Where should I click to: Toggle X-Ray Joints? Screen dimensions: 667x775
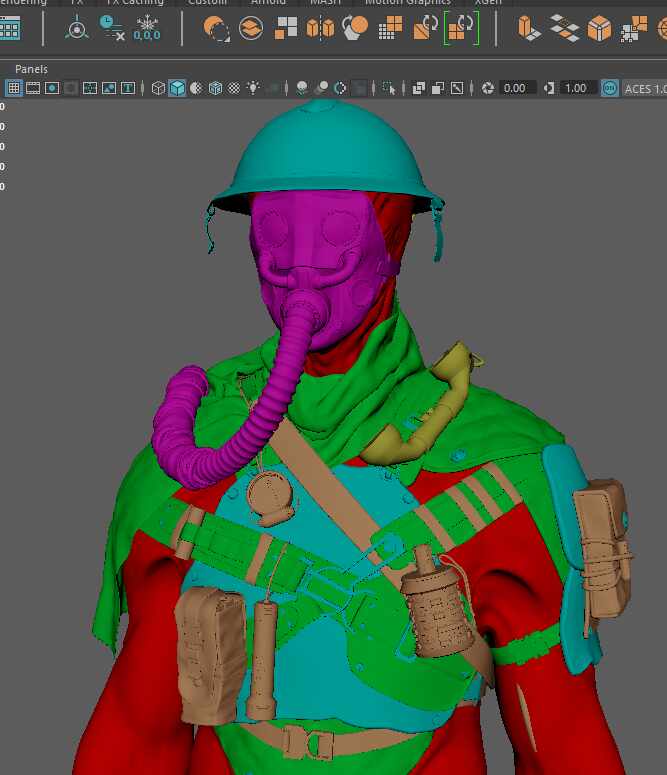pyautogui.click(x=457, y=88)
